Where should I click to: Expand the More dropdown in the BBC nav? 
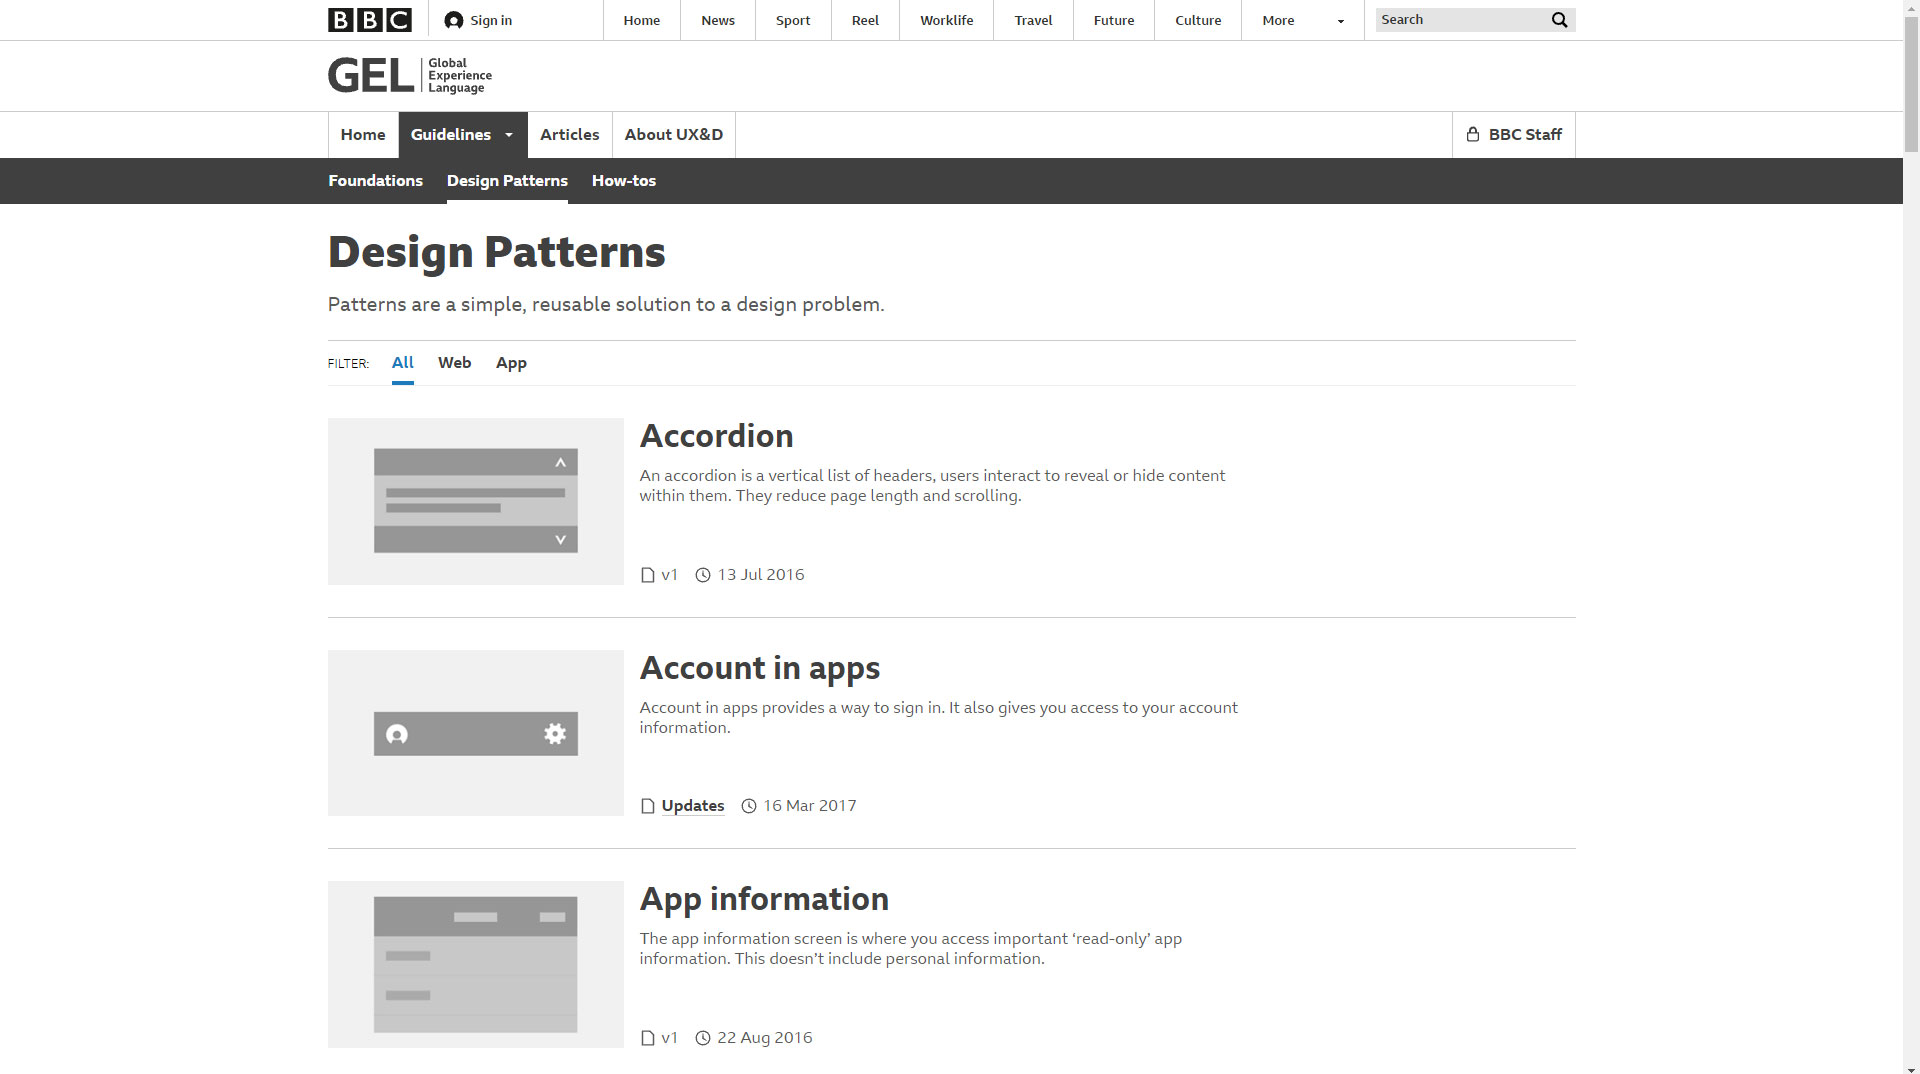point(1302,20)
